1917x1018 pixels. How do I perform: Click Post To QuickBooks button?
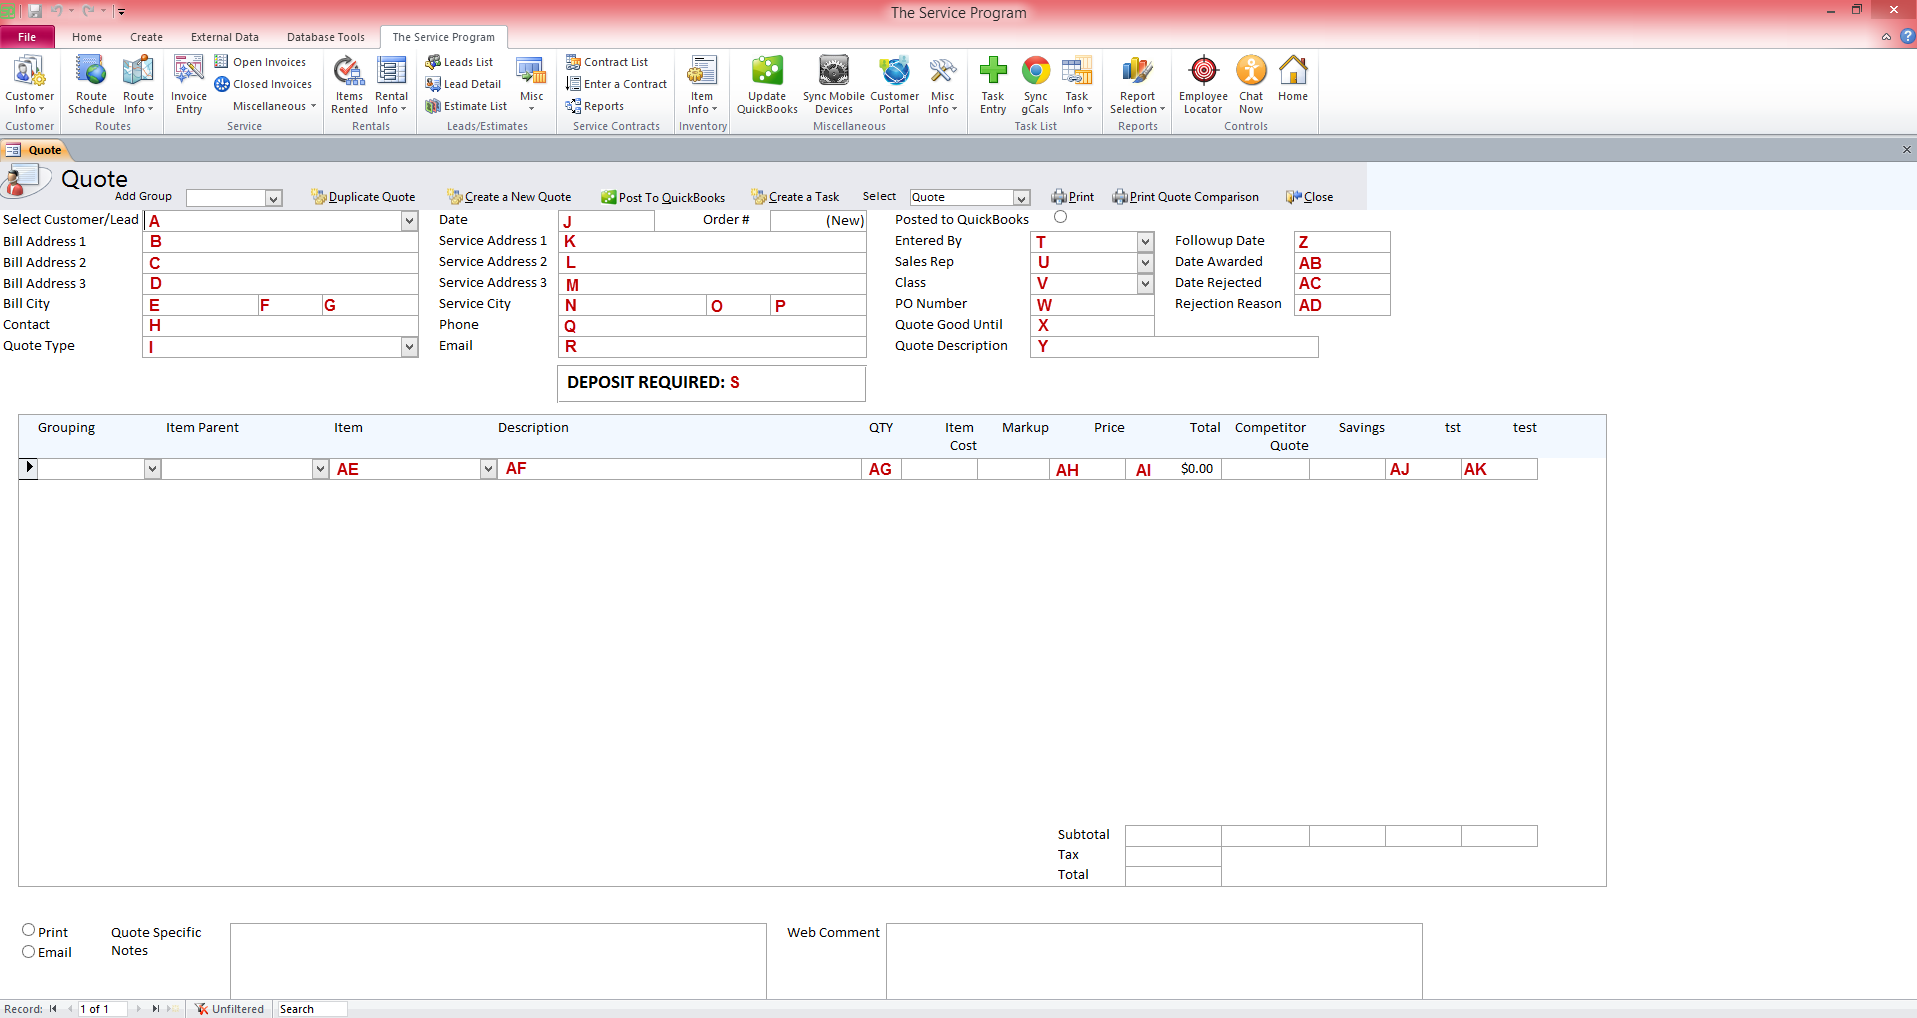[663, 197]
